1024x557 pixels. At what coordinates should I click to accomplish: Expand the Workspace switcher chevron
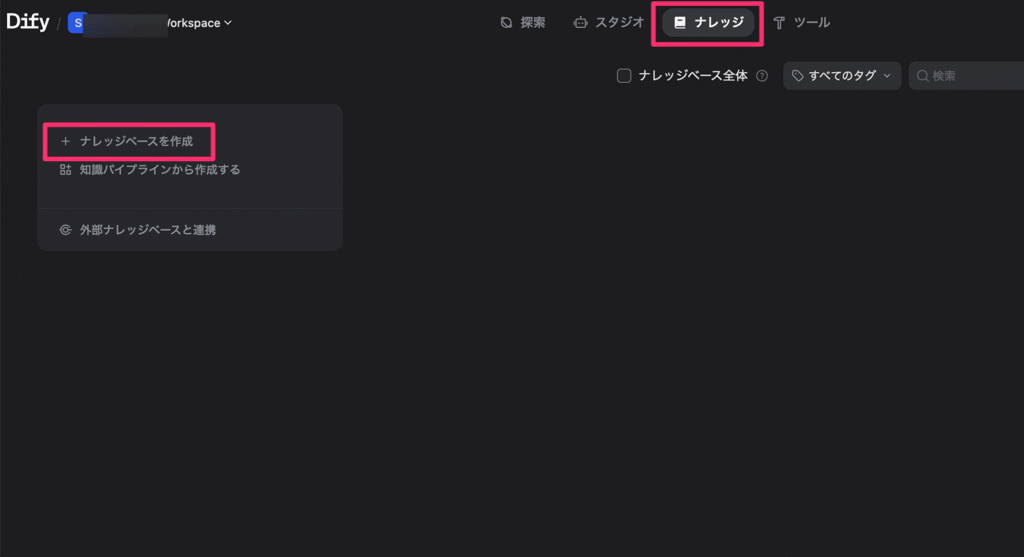click(x=229, y=23)
